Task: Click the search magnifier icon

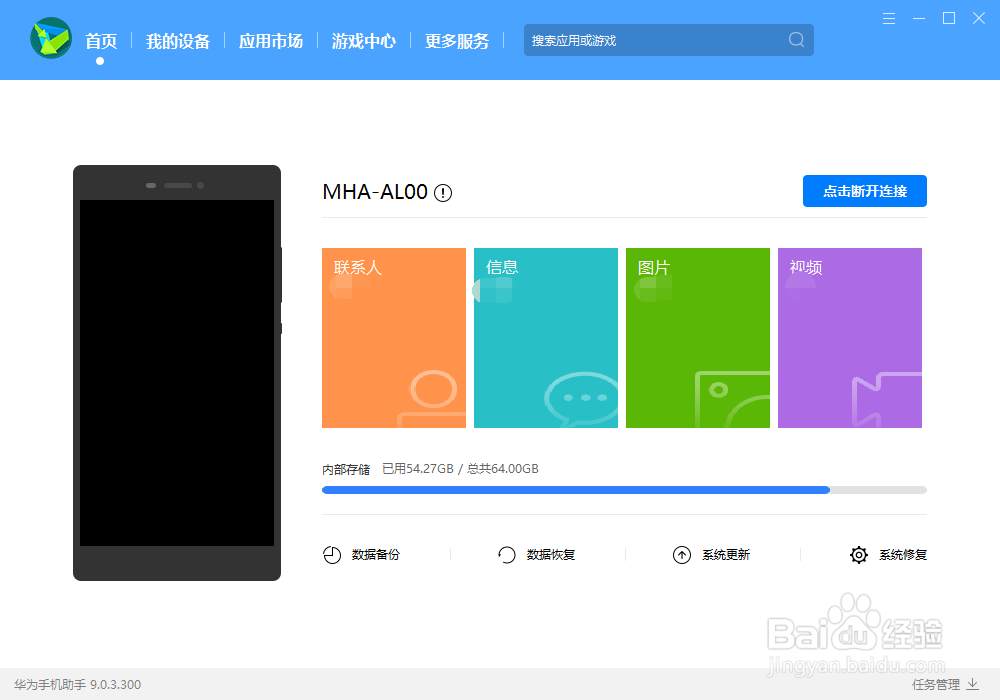Action: coord(795,40)
